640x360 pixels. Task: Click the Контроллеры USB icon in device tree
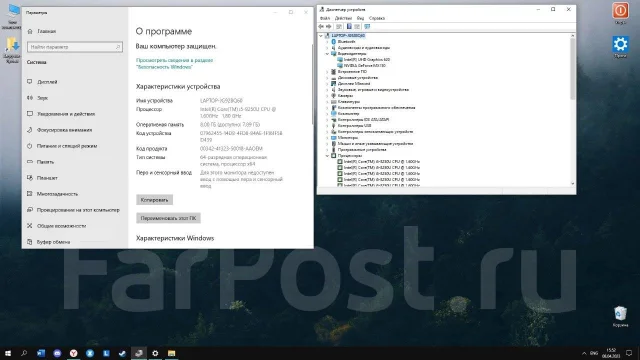click(x=333, y=126)
